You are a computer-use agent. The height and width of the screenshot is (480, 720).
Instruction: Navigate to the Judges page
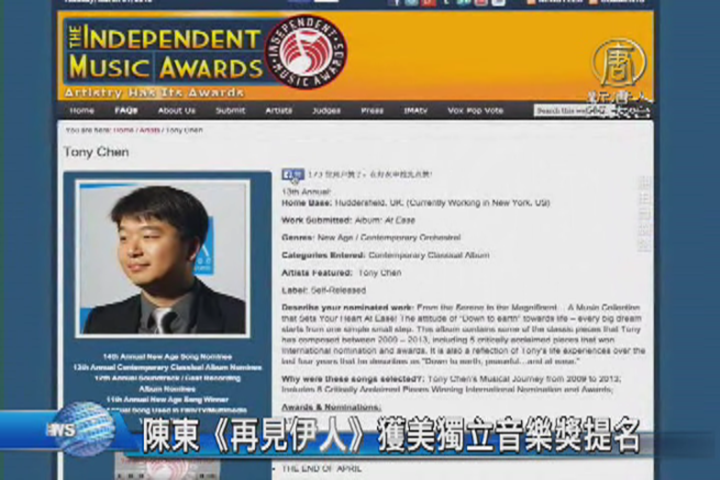[x=326, y=110]
